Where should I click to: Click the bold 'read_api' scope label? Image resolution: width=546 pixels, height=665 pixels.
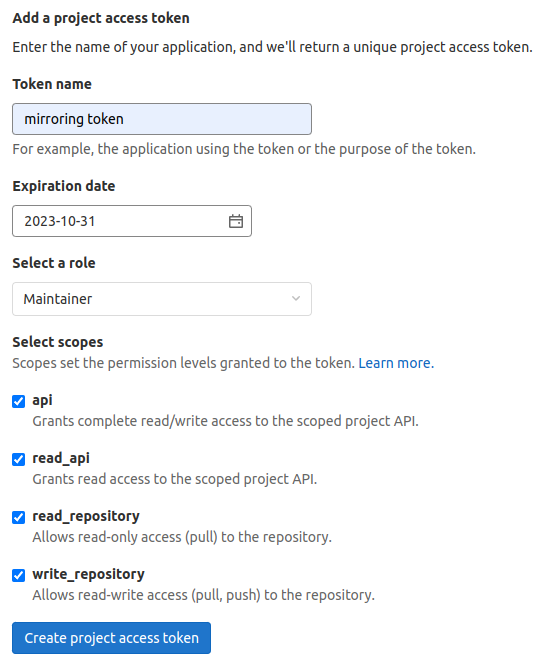click(x=61, y=458)
